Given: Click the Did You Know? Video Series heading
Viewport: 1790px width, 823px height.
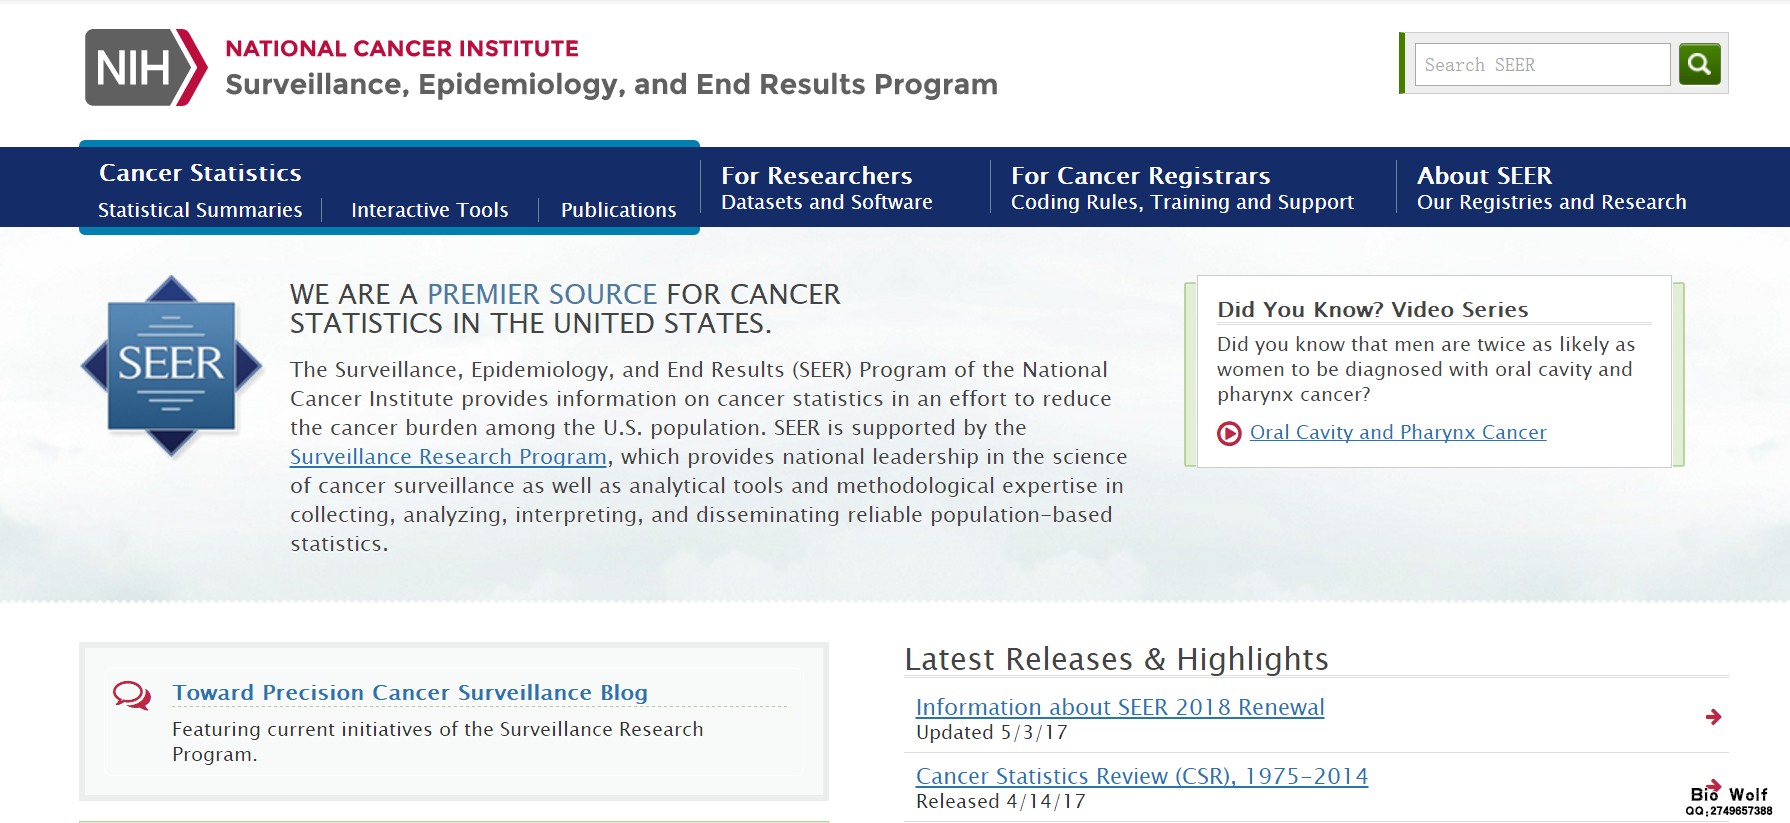Looking at the screenshot, I should 1373,310.
